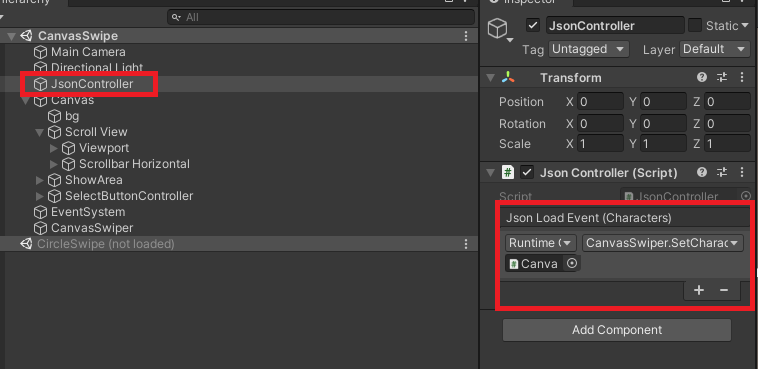Click the hierarchy search field
758x369 pixels.
click(x=321, y=17)
